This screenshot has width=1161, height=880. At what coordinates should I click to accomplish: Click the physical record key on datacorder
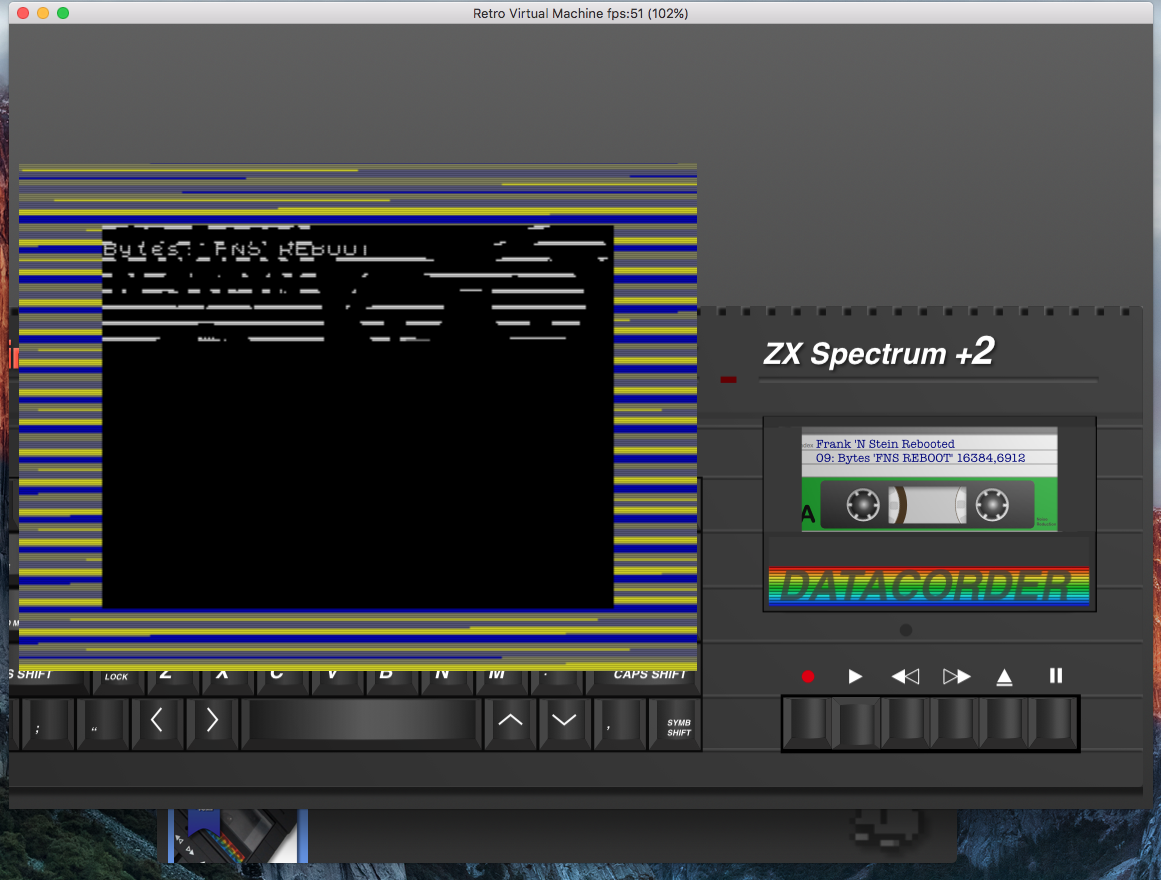(x=807, y=721)
